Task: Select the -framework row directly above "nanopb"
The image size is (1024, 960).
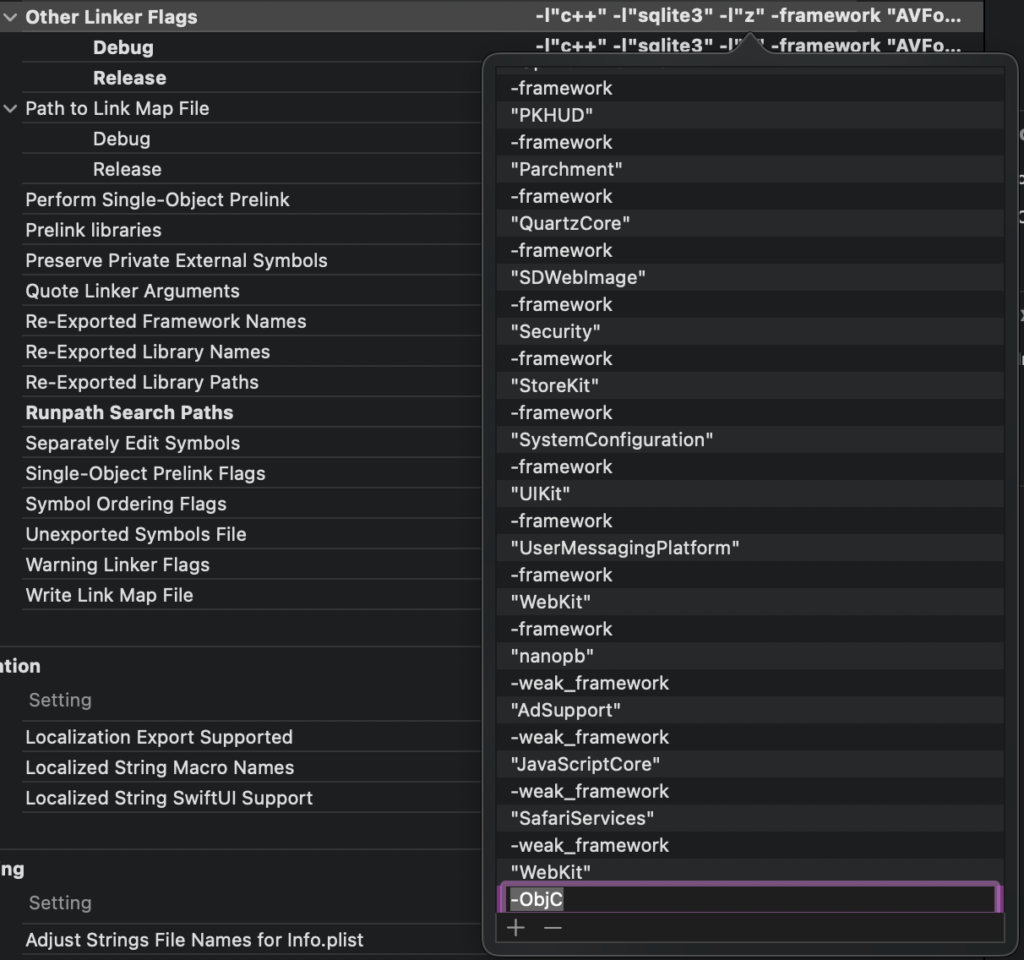Action: (750, 630)
